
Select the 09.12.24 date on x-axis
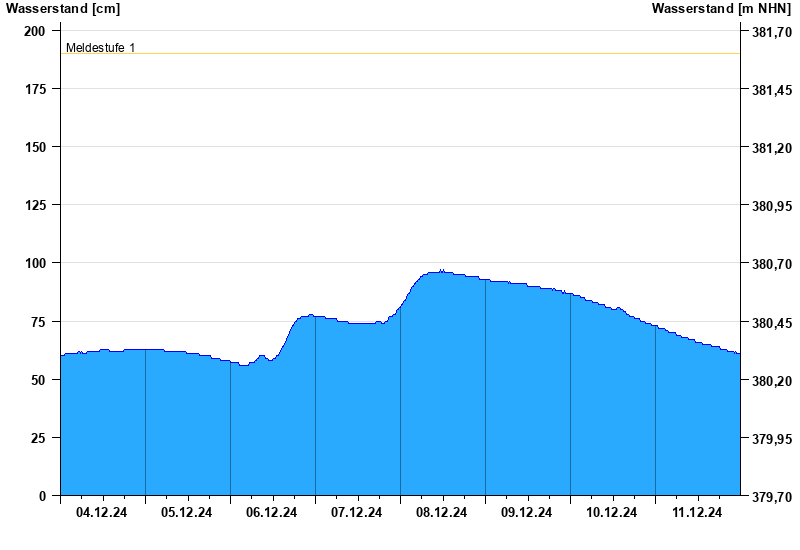point(527,513)
